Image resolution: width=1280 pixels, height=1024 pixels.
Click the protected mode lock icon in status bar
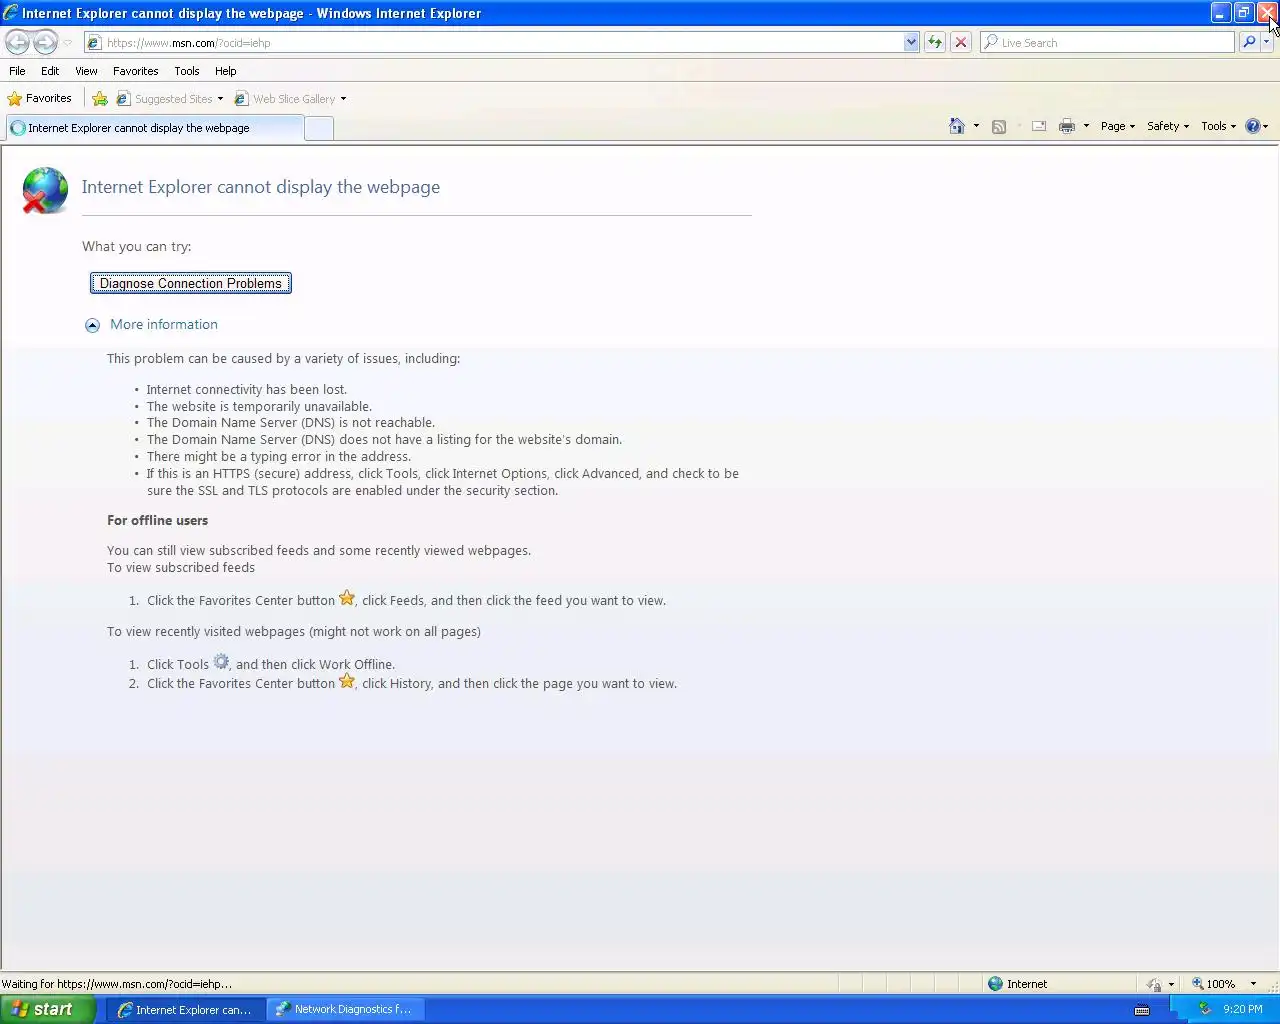[x=1154, y=984]
